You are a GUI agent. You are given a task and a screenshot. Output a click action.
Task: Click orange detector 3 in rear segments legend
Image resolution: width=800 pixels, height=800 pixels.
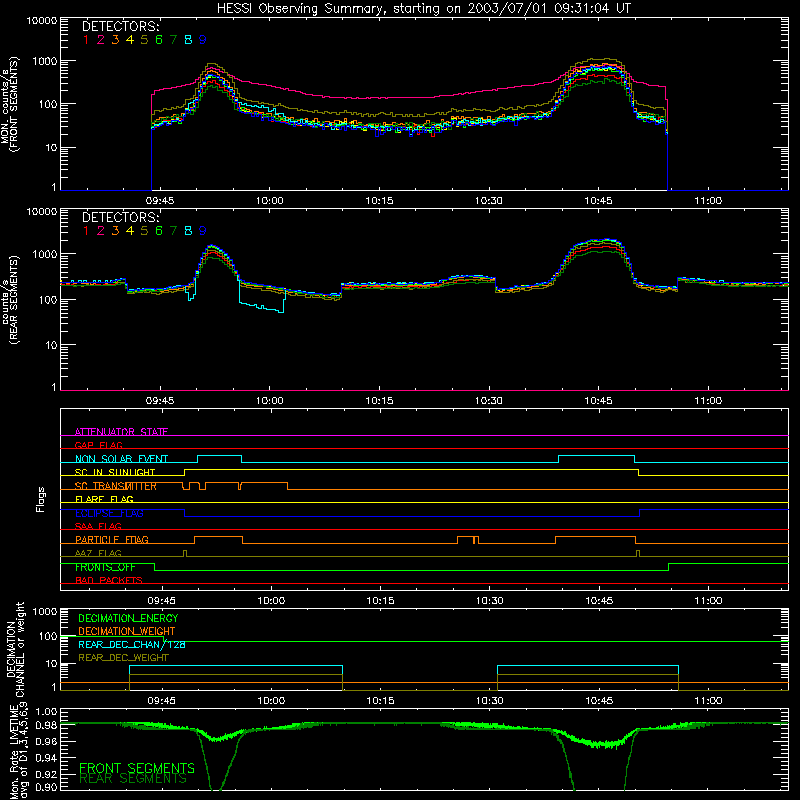click(115, 231)
